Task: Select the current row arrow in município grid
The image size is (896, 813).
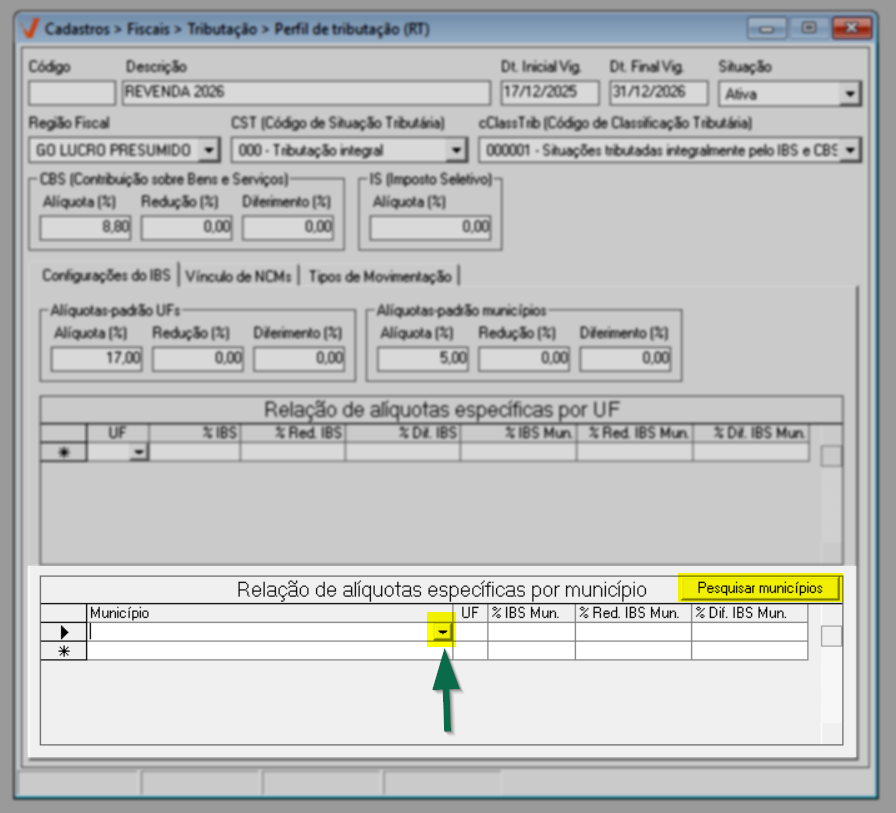Action: pos(64,632)
